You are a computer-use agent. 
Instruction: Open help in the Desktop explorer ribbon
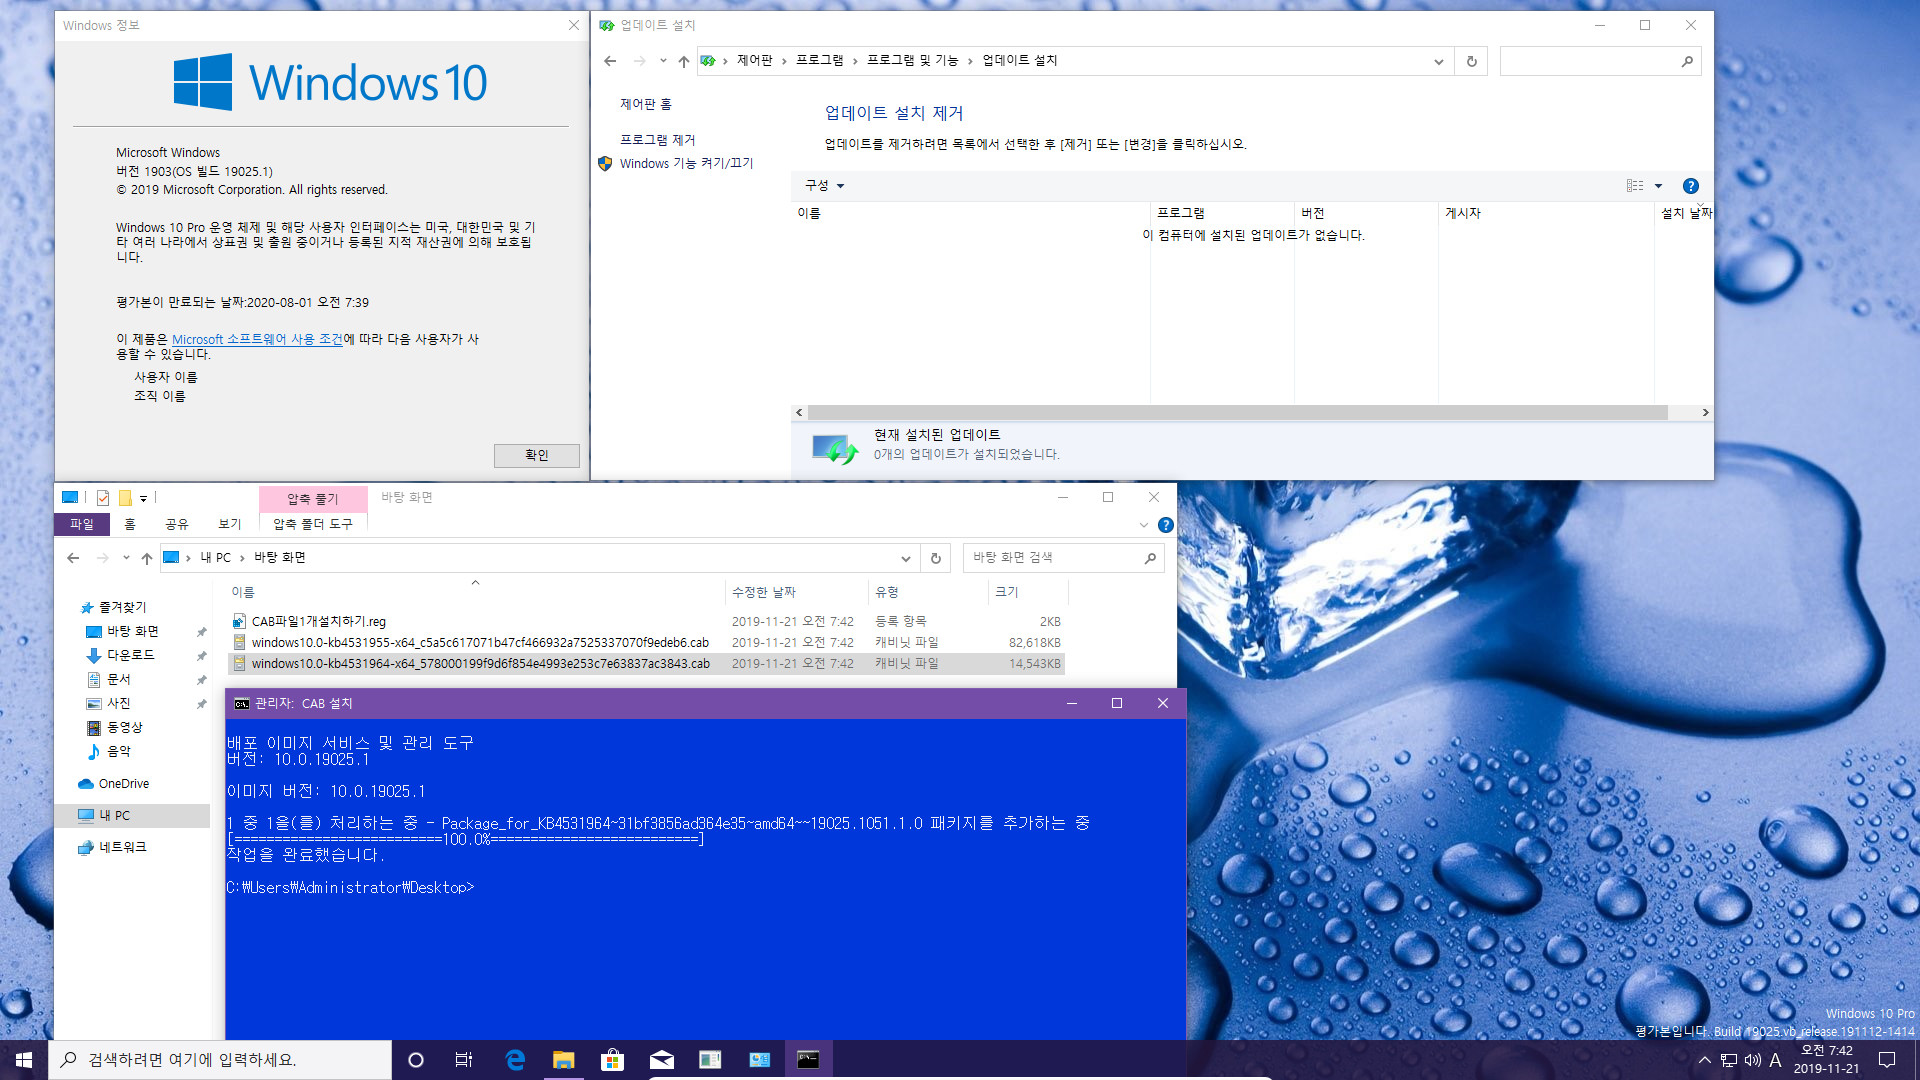(x=1166, y=525)
